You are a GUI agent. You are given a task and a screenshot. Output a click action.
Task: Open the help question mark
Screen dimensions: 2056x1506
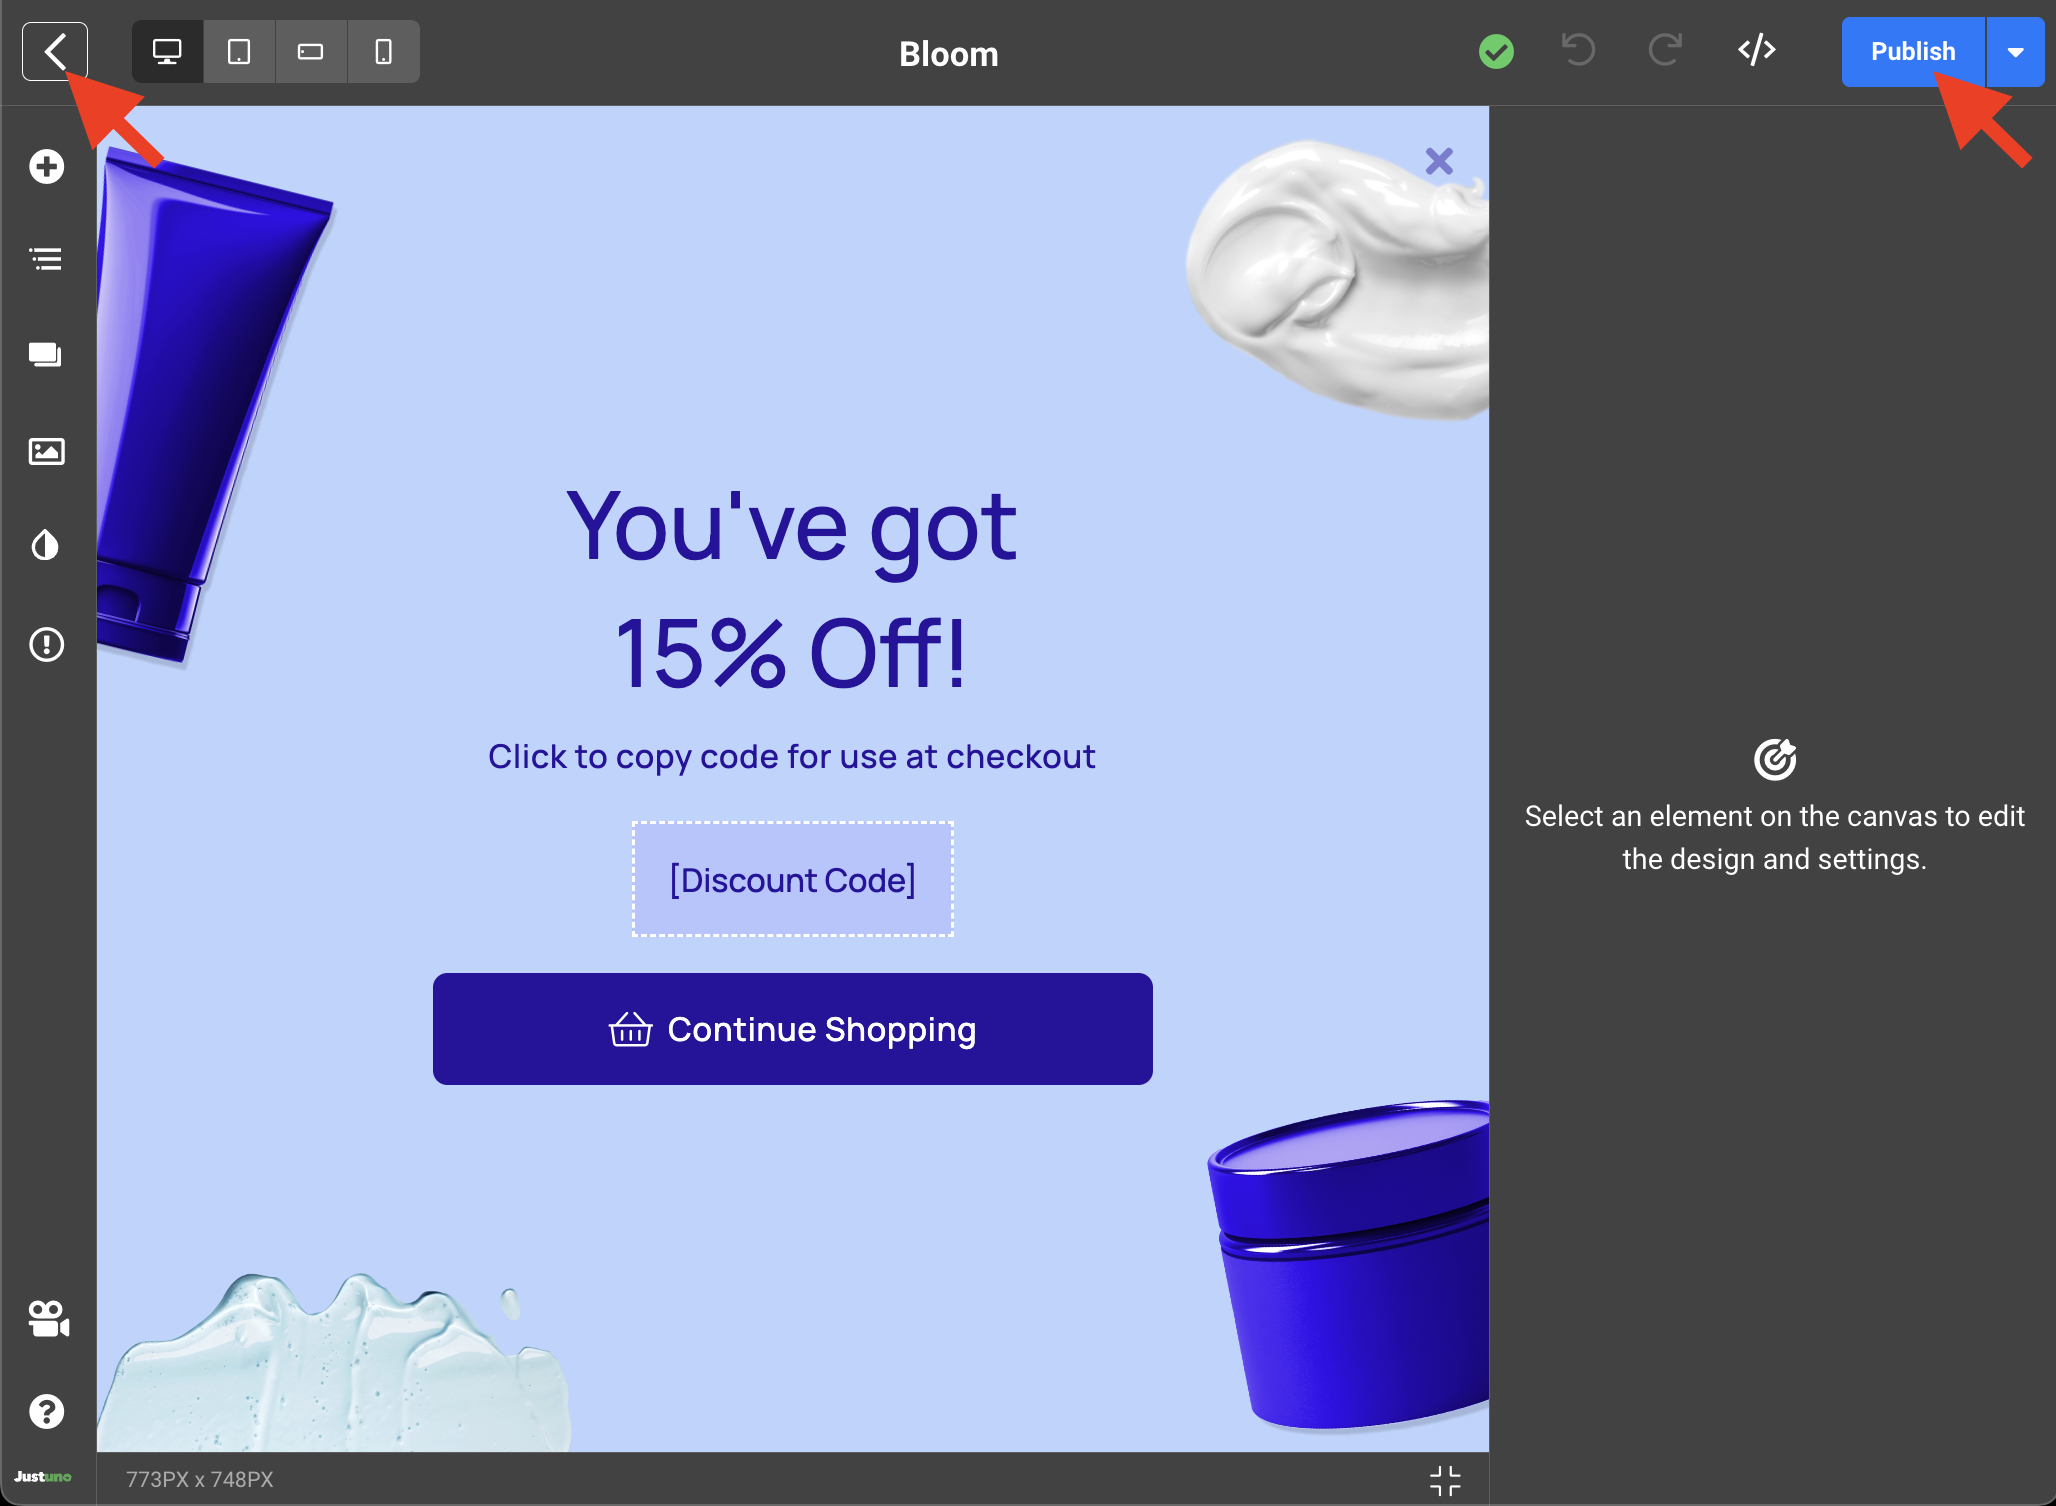coord(46,1411)
